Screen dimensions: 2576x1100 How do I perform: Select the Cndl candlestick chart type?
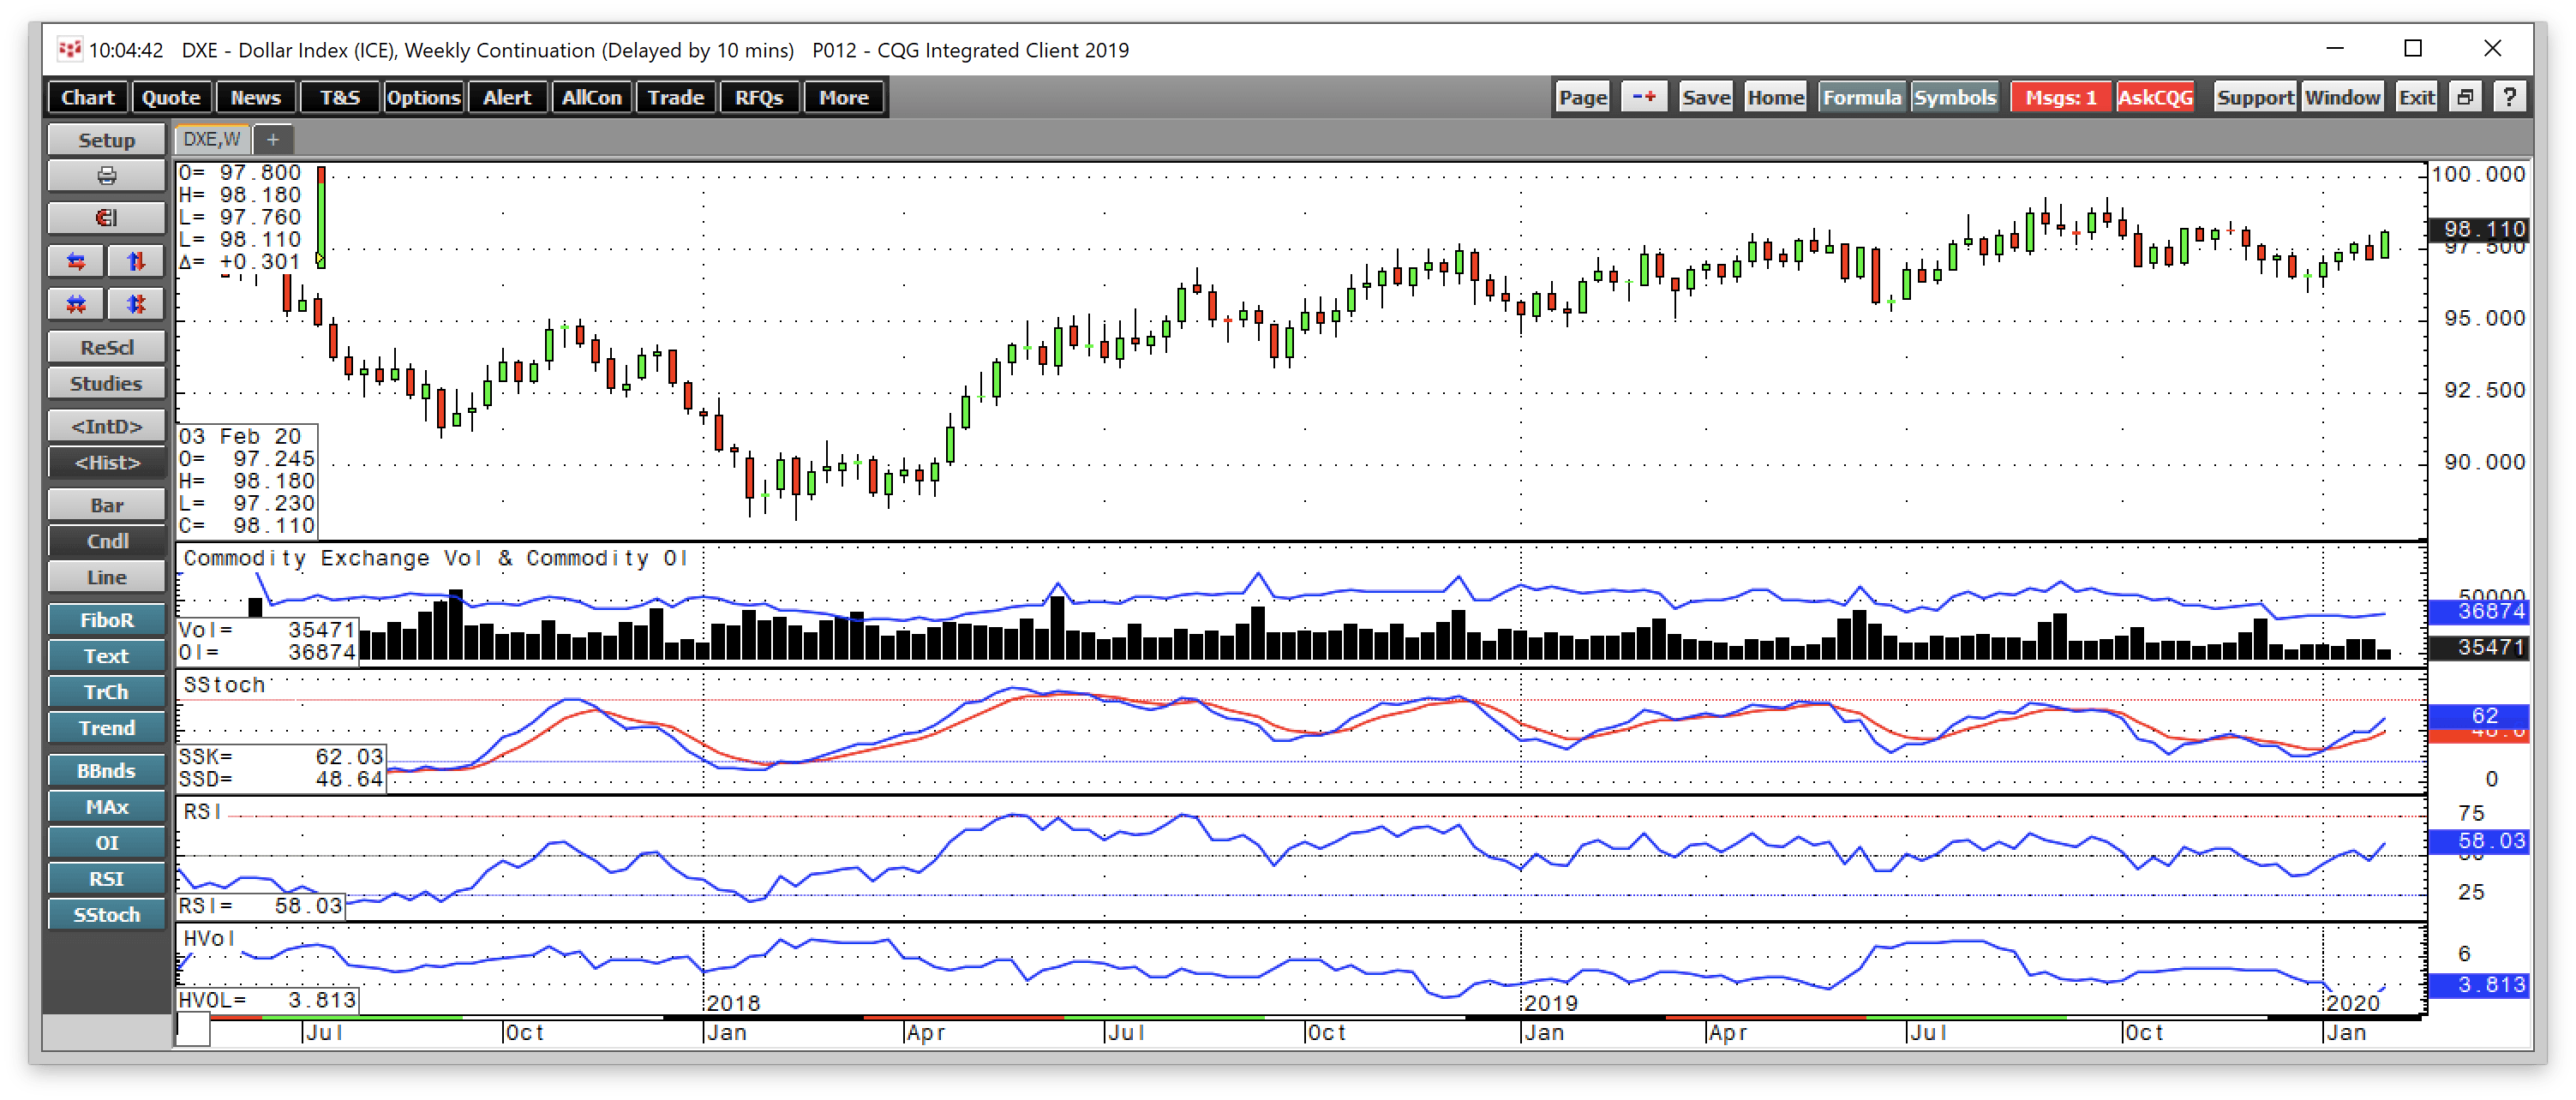(106, 541)
